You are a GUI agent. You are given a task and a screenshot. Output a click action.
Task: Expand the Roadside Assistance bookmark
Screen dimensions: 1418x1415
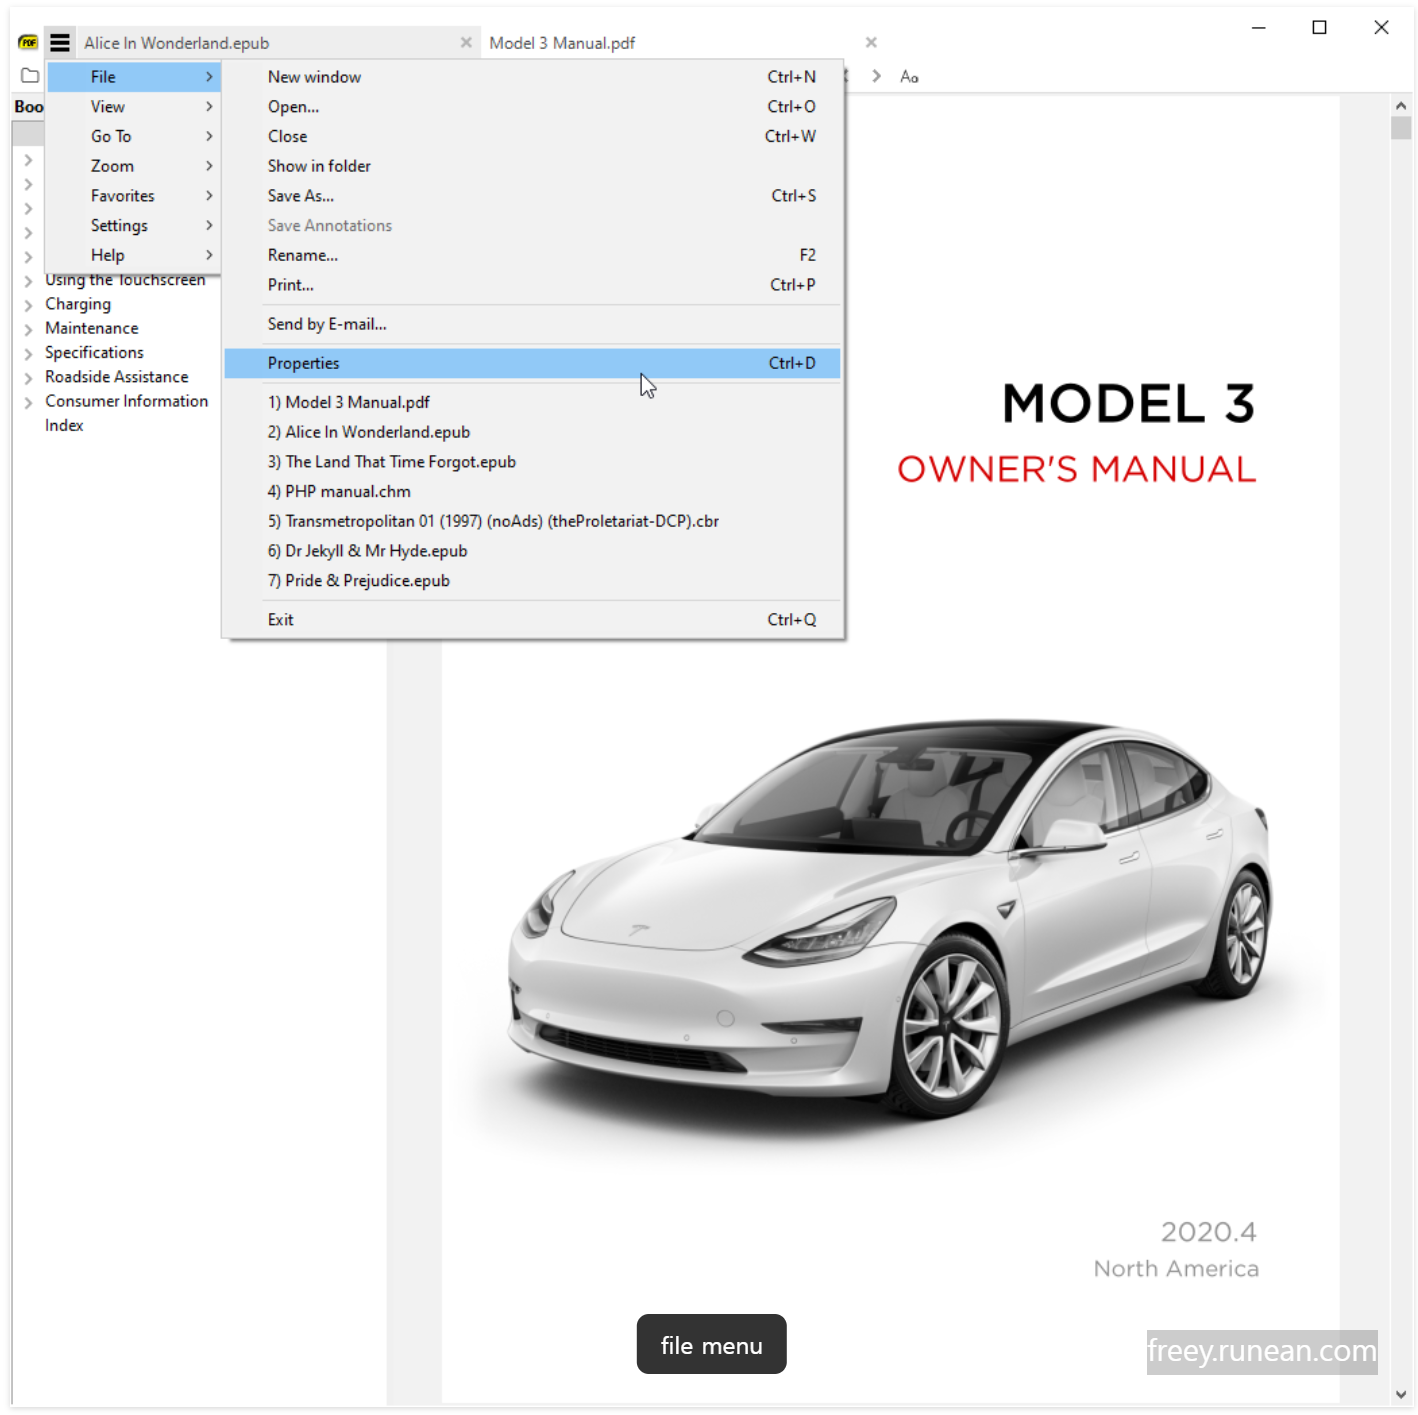[x=28, y=378]
